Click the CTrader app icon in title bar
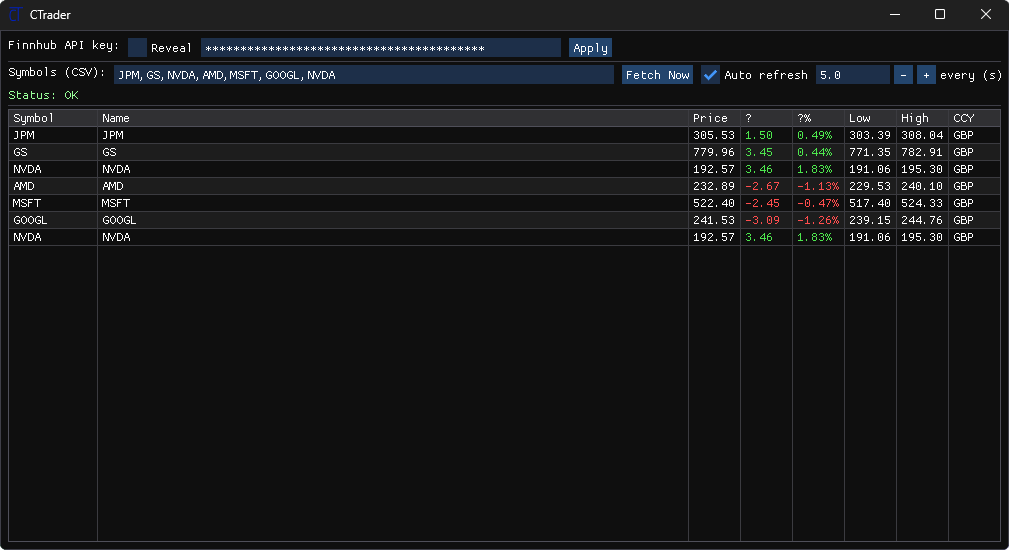The width and height of the screenshot is (1009, 550). click(15, 14)
